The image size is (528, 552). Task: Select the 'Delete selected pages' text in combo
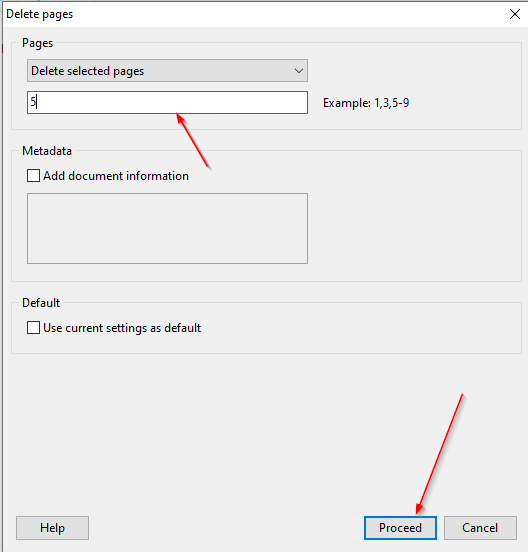[88, 71]
